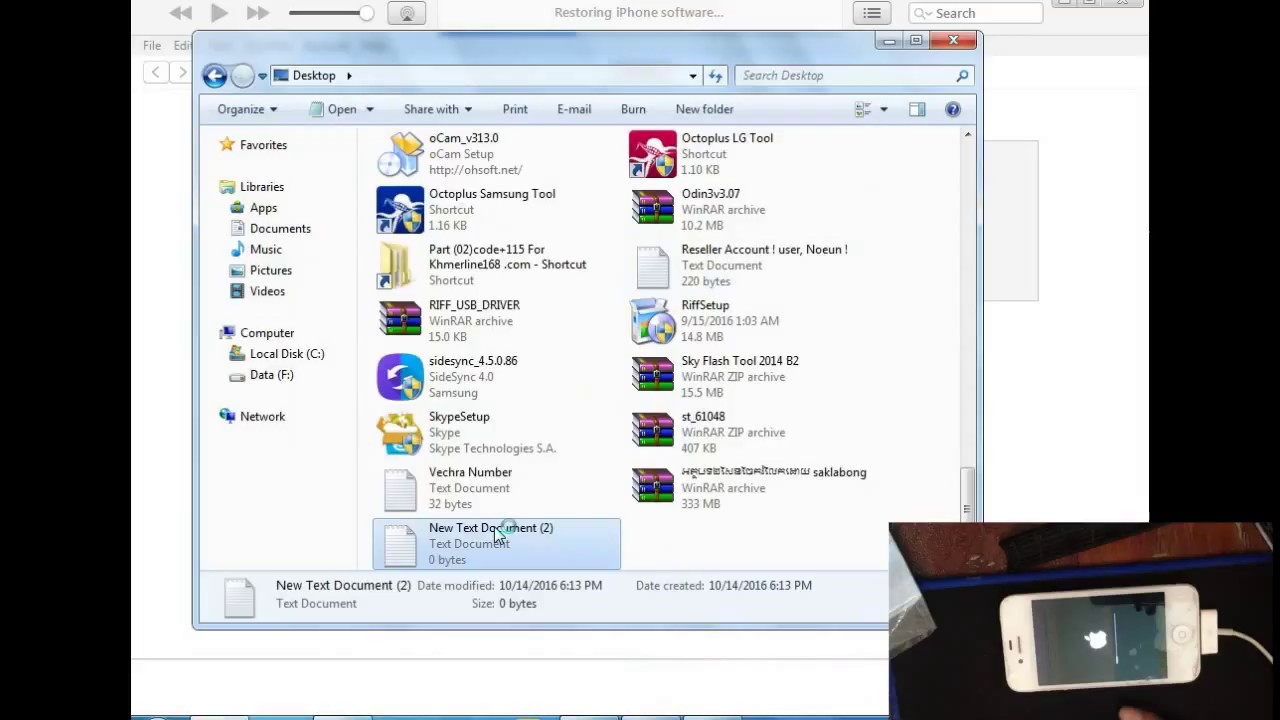Select the st_61048 ZIP archive icon
The width and height of the screenshot is (1280, 720).
[x=653, y=432]
